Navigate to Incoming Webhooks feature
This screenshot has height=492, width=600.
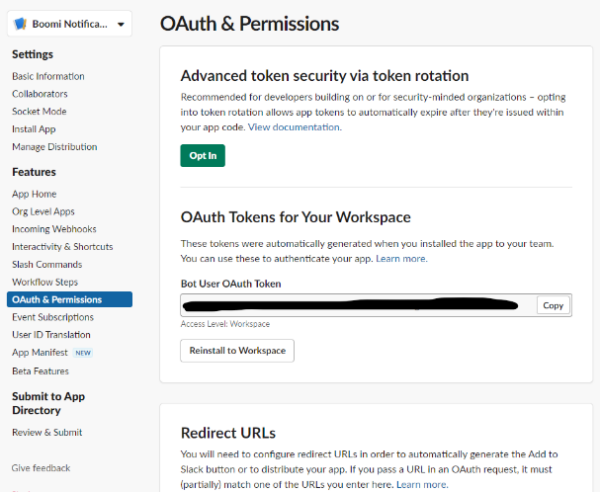[x=54, y=229]
